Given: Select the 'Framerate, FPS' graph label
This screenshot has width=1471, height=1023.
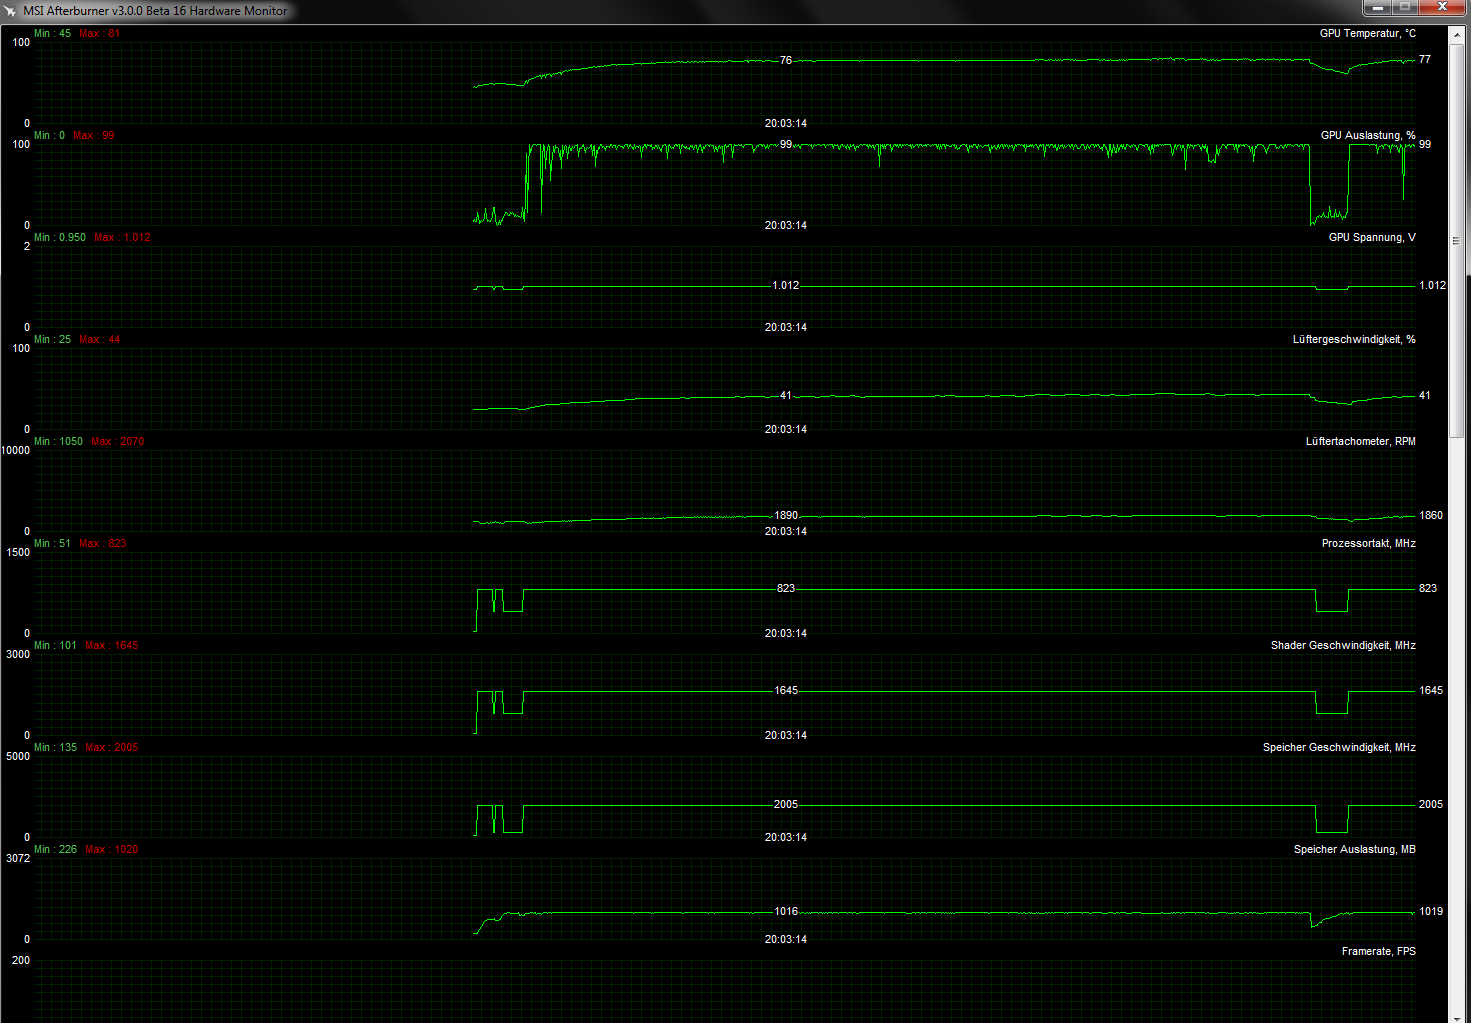Looking at the screenshot, I should click(1378, 951).
